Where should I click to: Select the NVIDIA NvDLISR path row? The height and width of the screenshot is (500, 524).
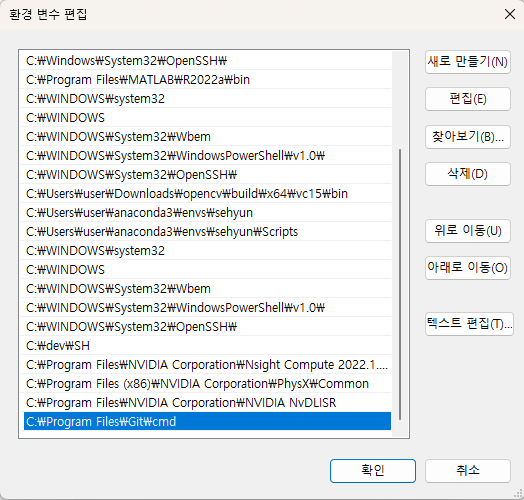click(x=206, y=403)
